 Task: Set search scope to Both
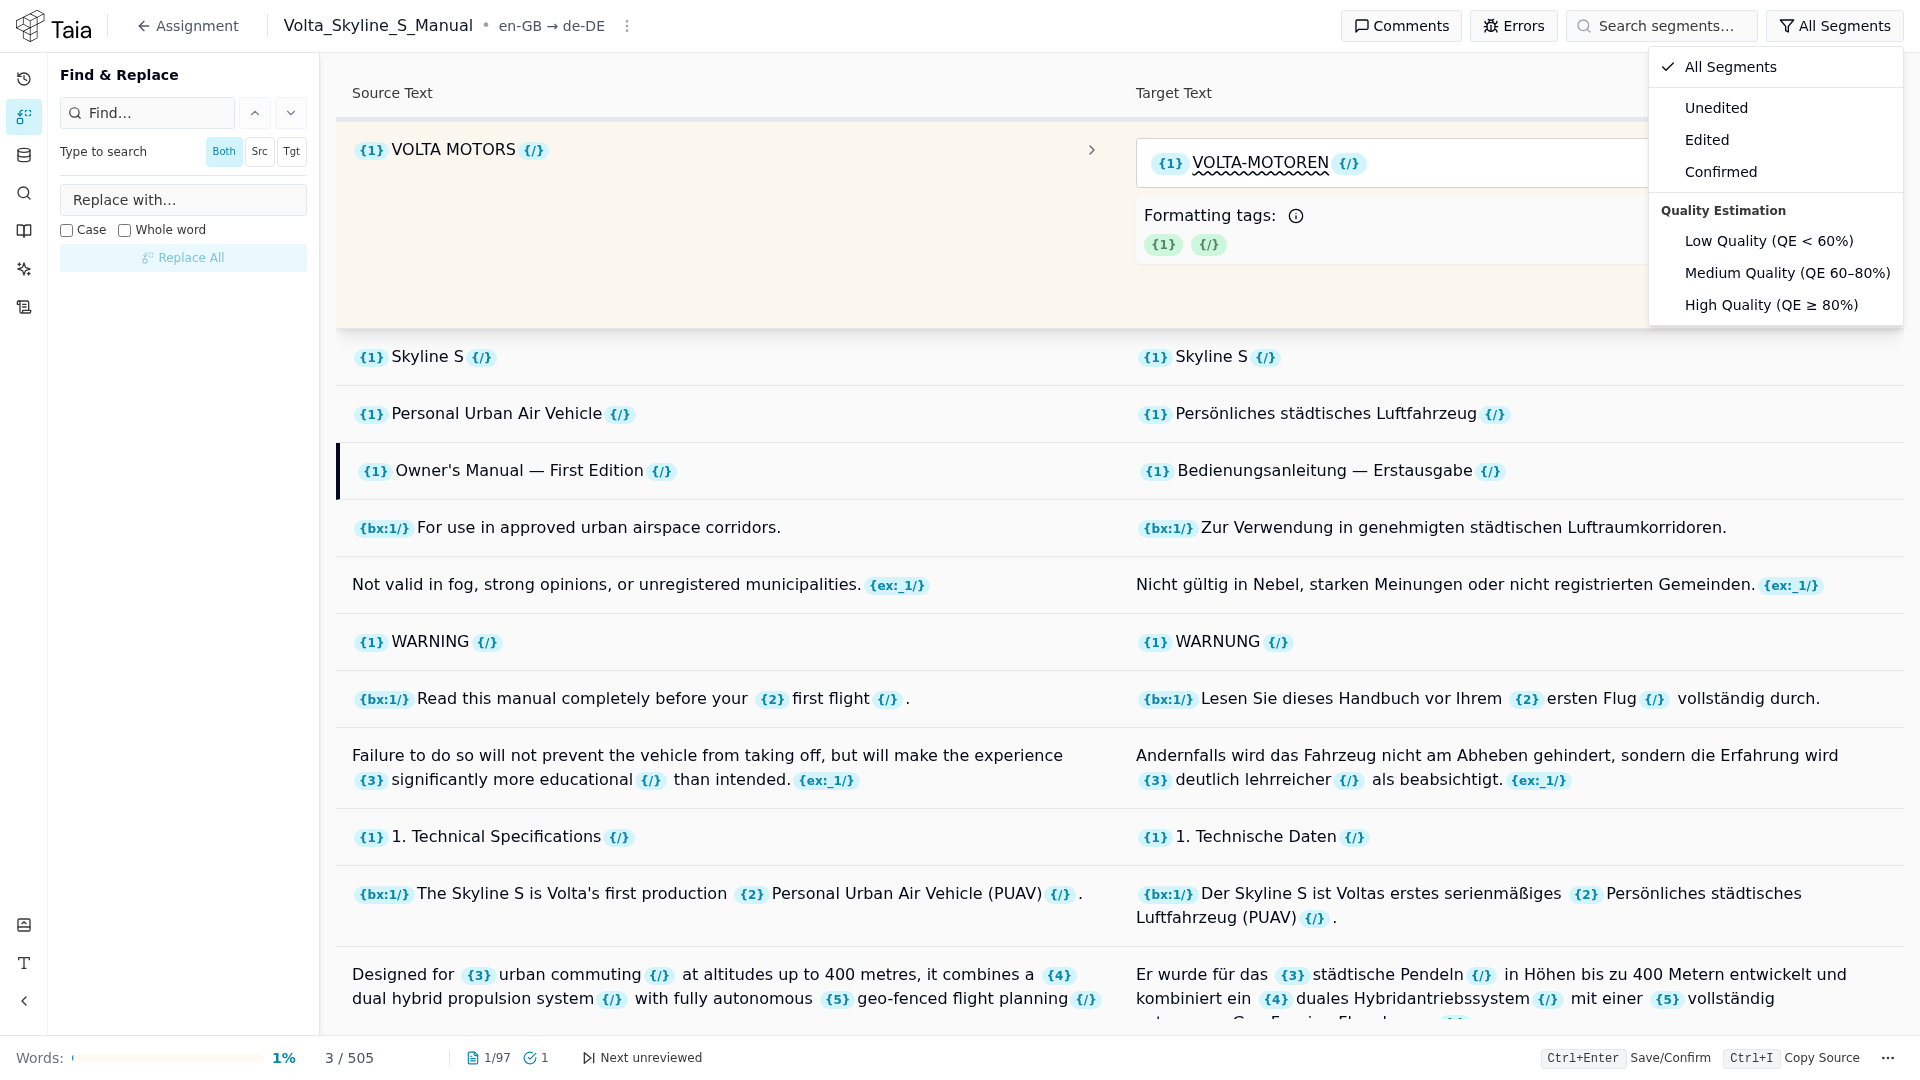click(x=224, y=152)
